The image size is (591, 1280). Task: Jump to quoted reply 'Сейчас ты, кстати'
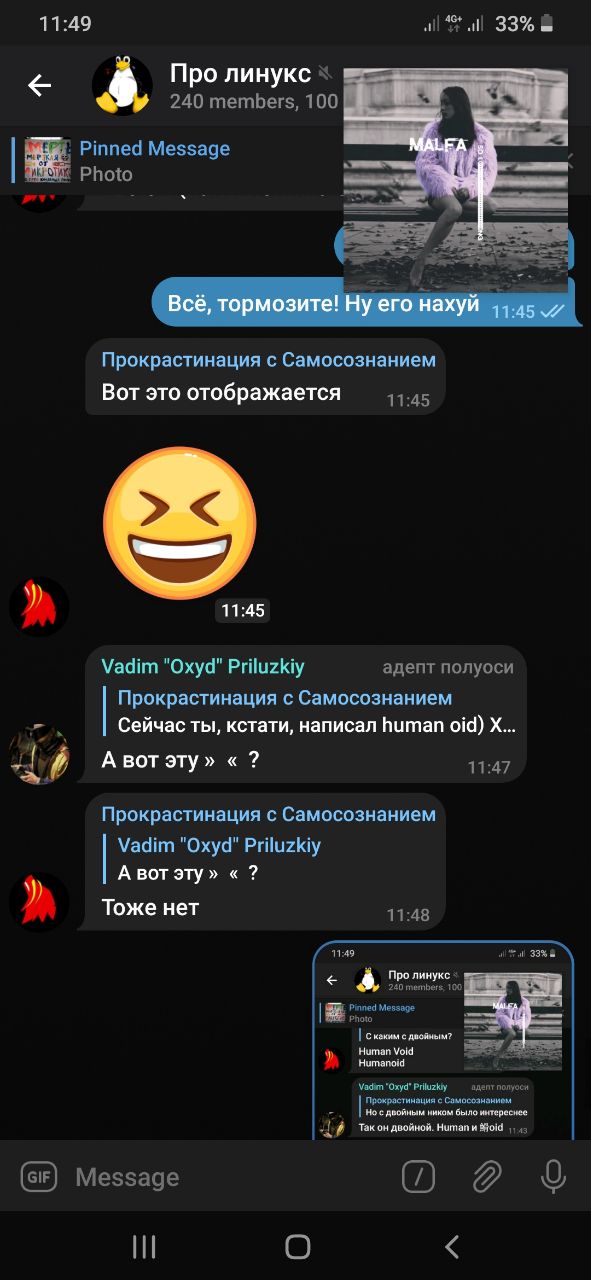[x=310, y=712]
